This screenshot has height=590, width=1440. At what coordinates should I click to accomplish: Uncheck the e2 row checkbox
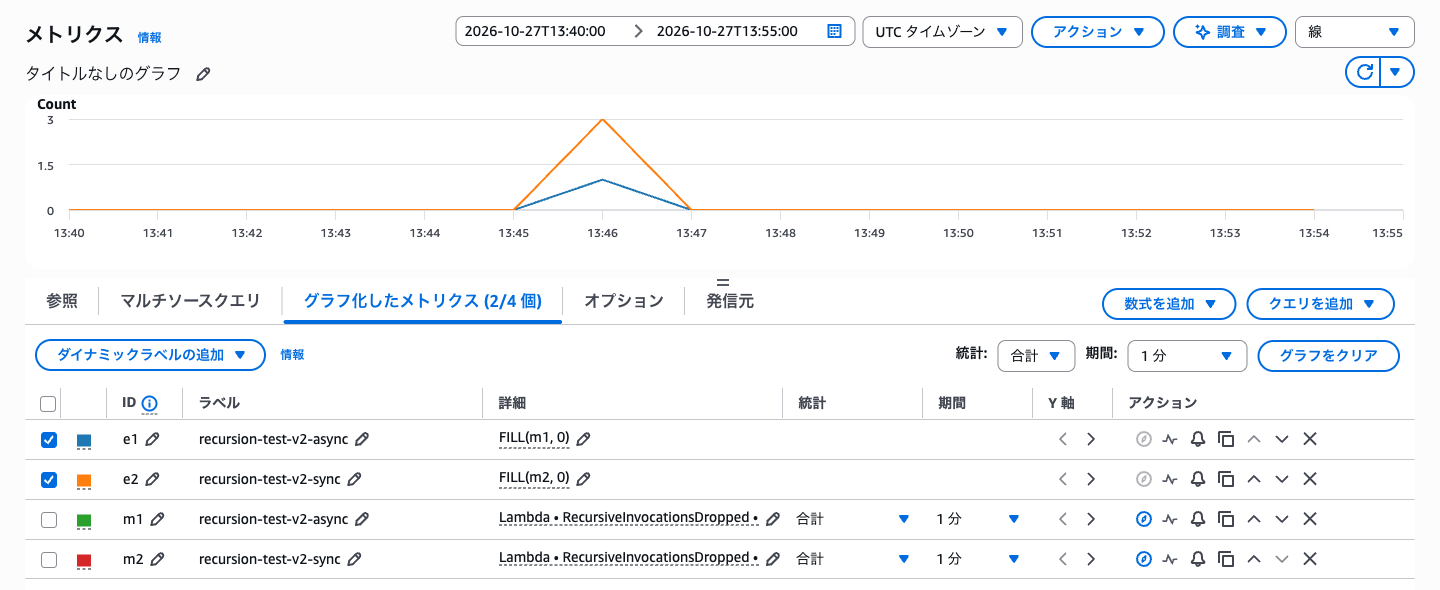point(48,479)
